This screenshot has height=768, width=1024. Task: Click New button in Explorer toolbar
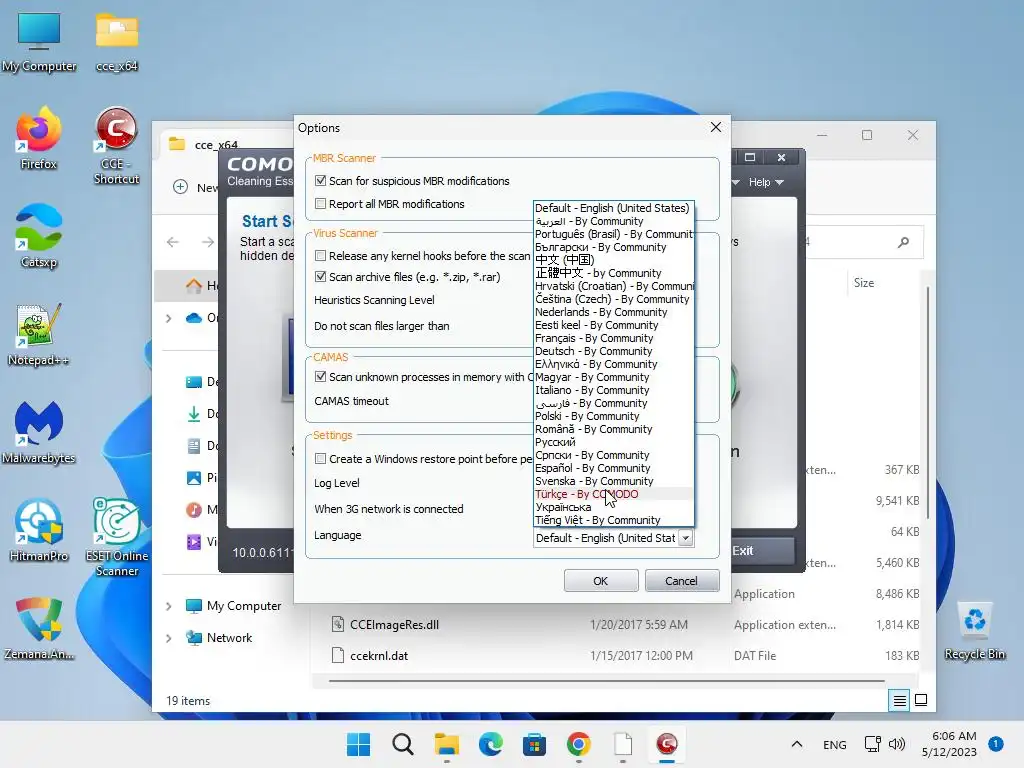(x=195, y=187)
